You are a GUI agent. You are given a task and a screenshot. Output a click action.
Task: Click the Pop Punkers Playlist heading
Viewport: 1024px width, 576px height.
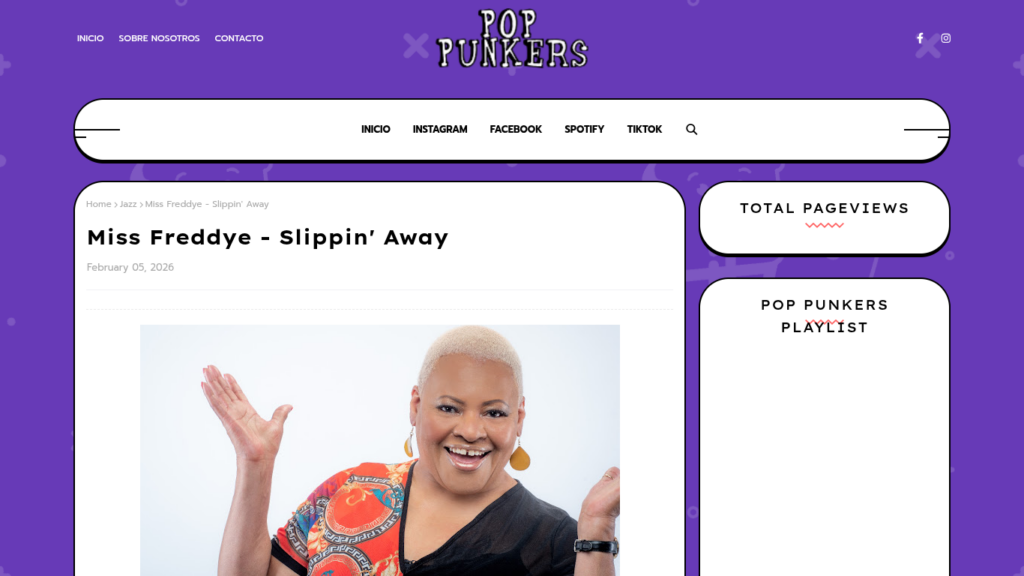(x=824, y=316)
